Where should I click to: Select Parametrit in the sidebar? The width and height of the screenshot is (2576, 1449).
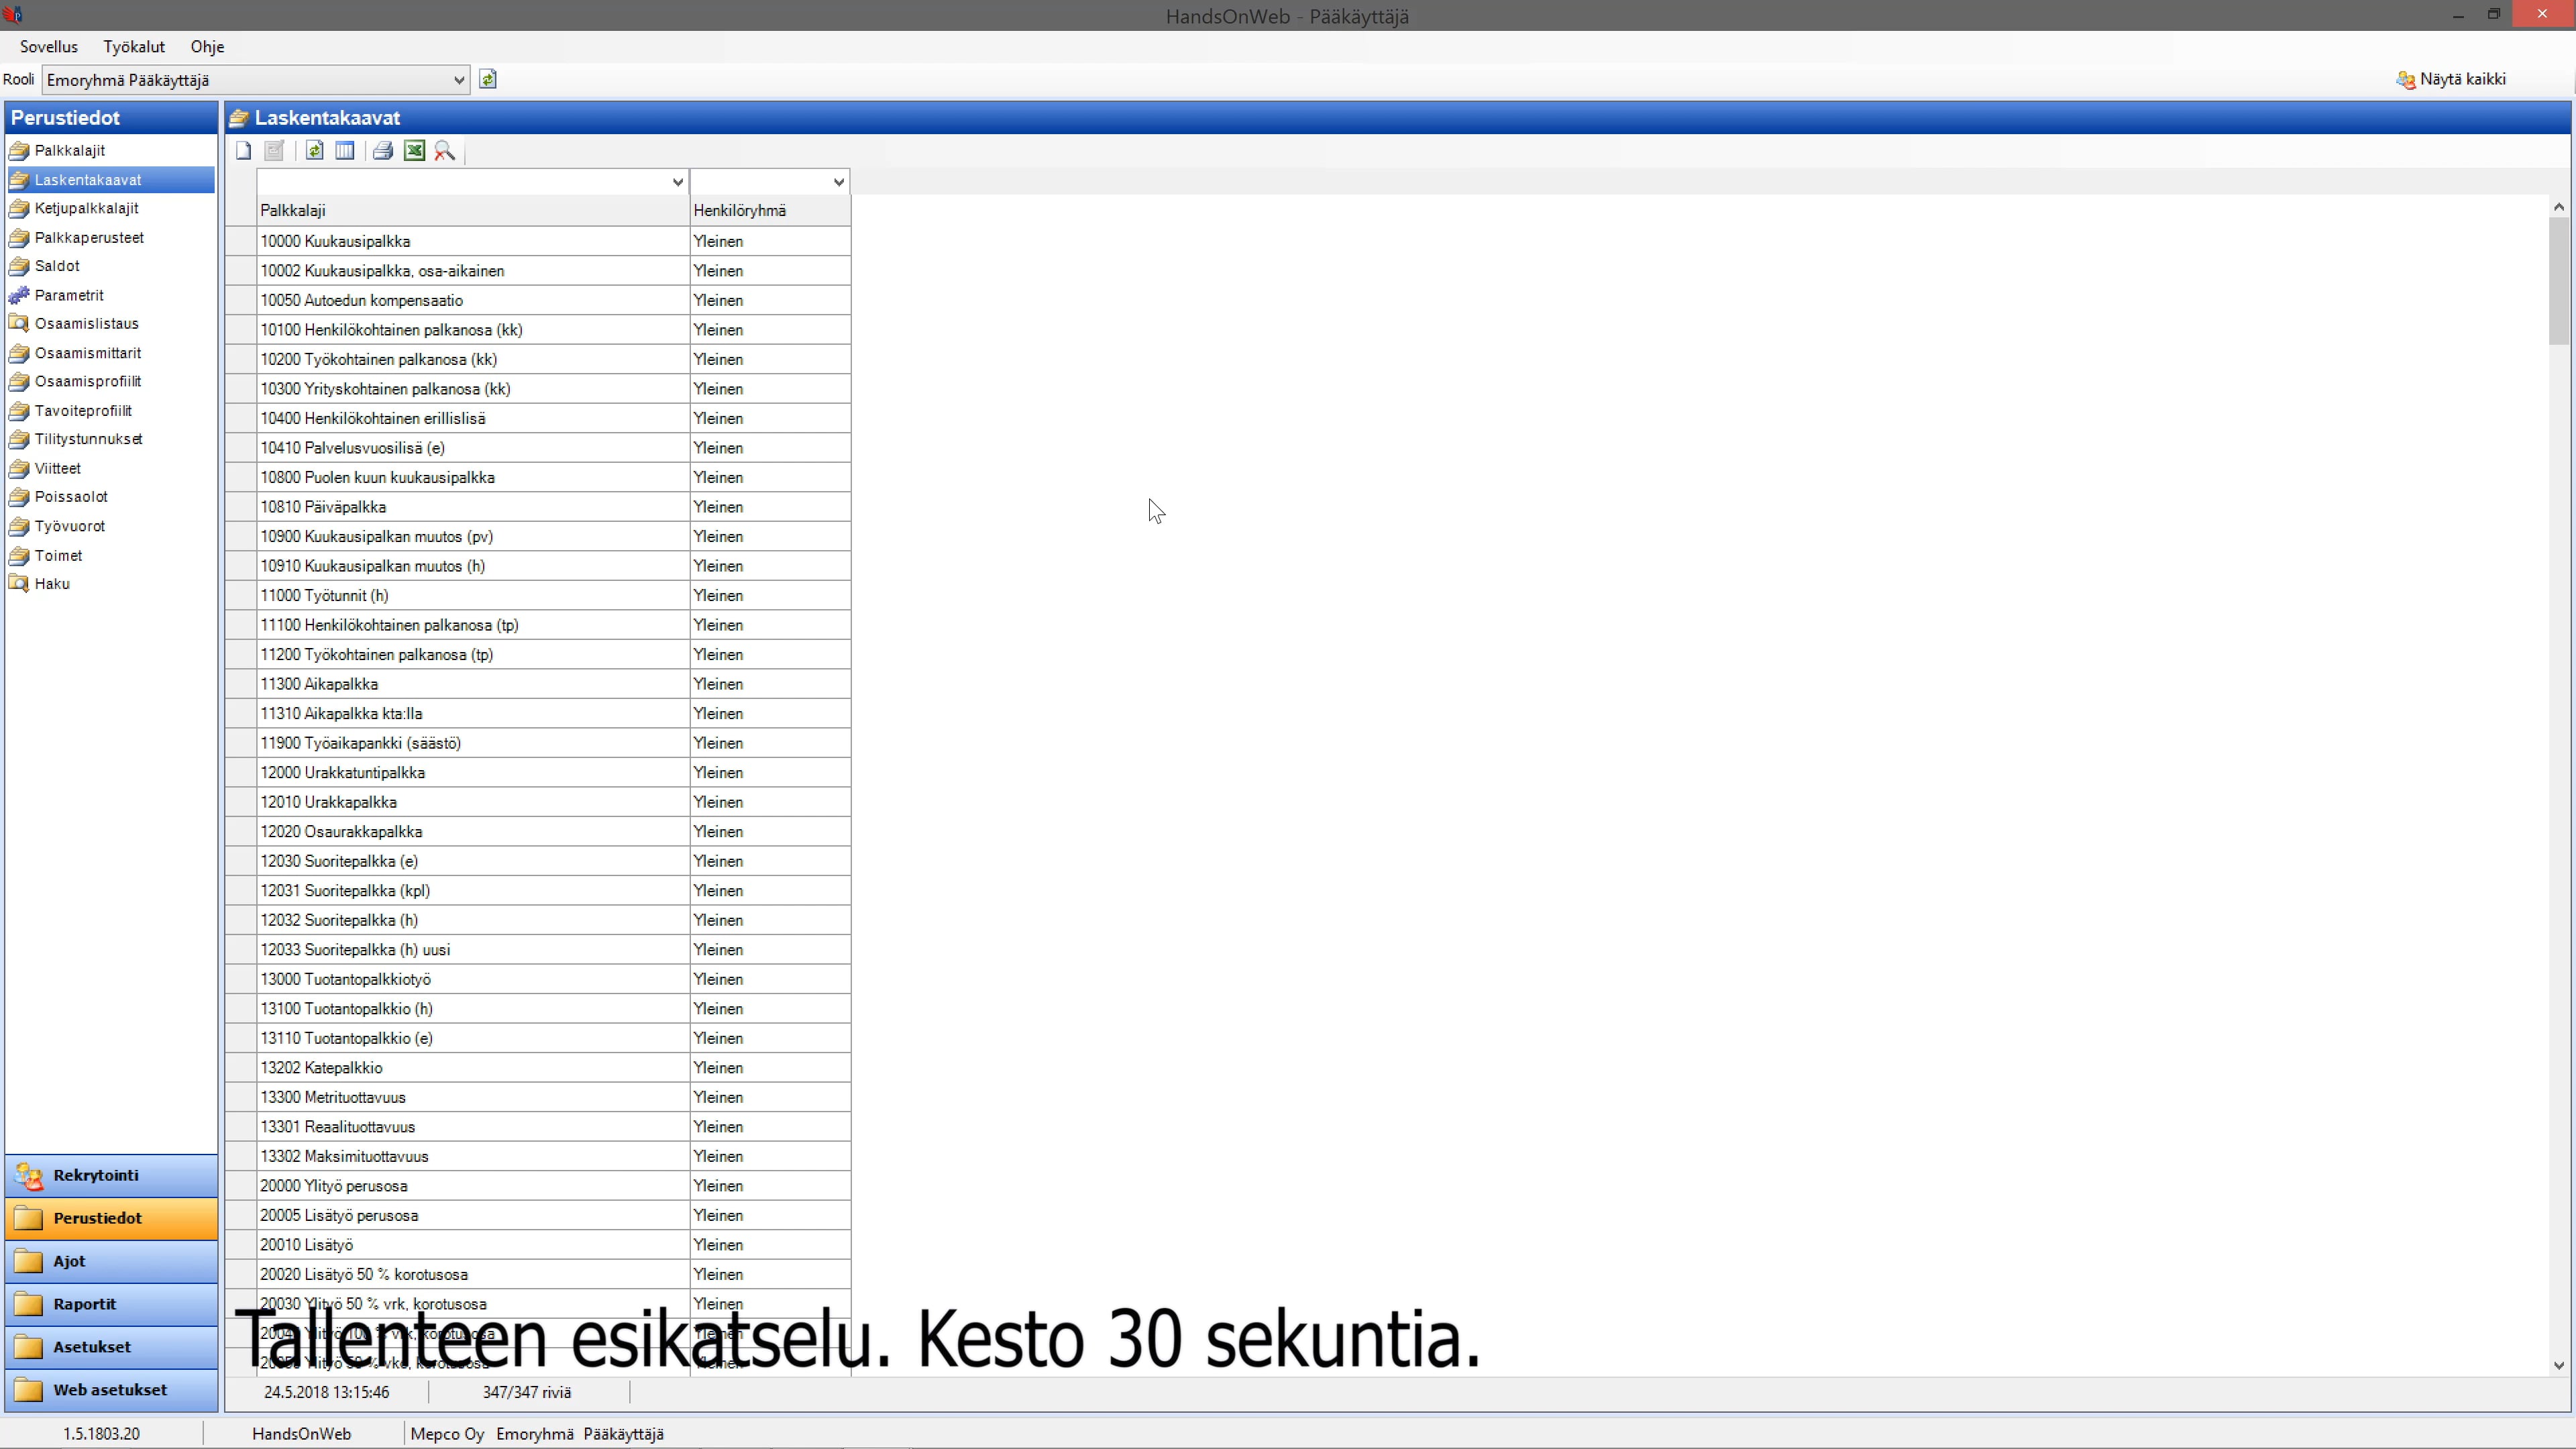tap(69, 295)
